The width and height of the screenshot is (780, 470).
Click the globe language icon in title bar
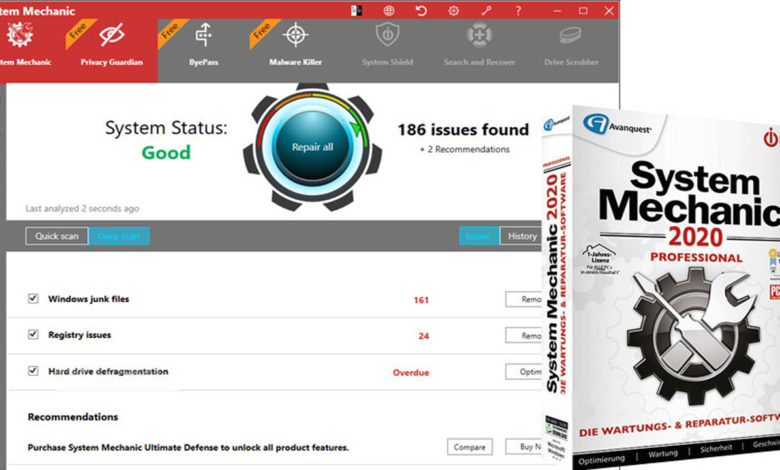[x=389, y=10]
